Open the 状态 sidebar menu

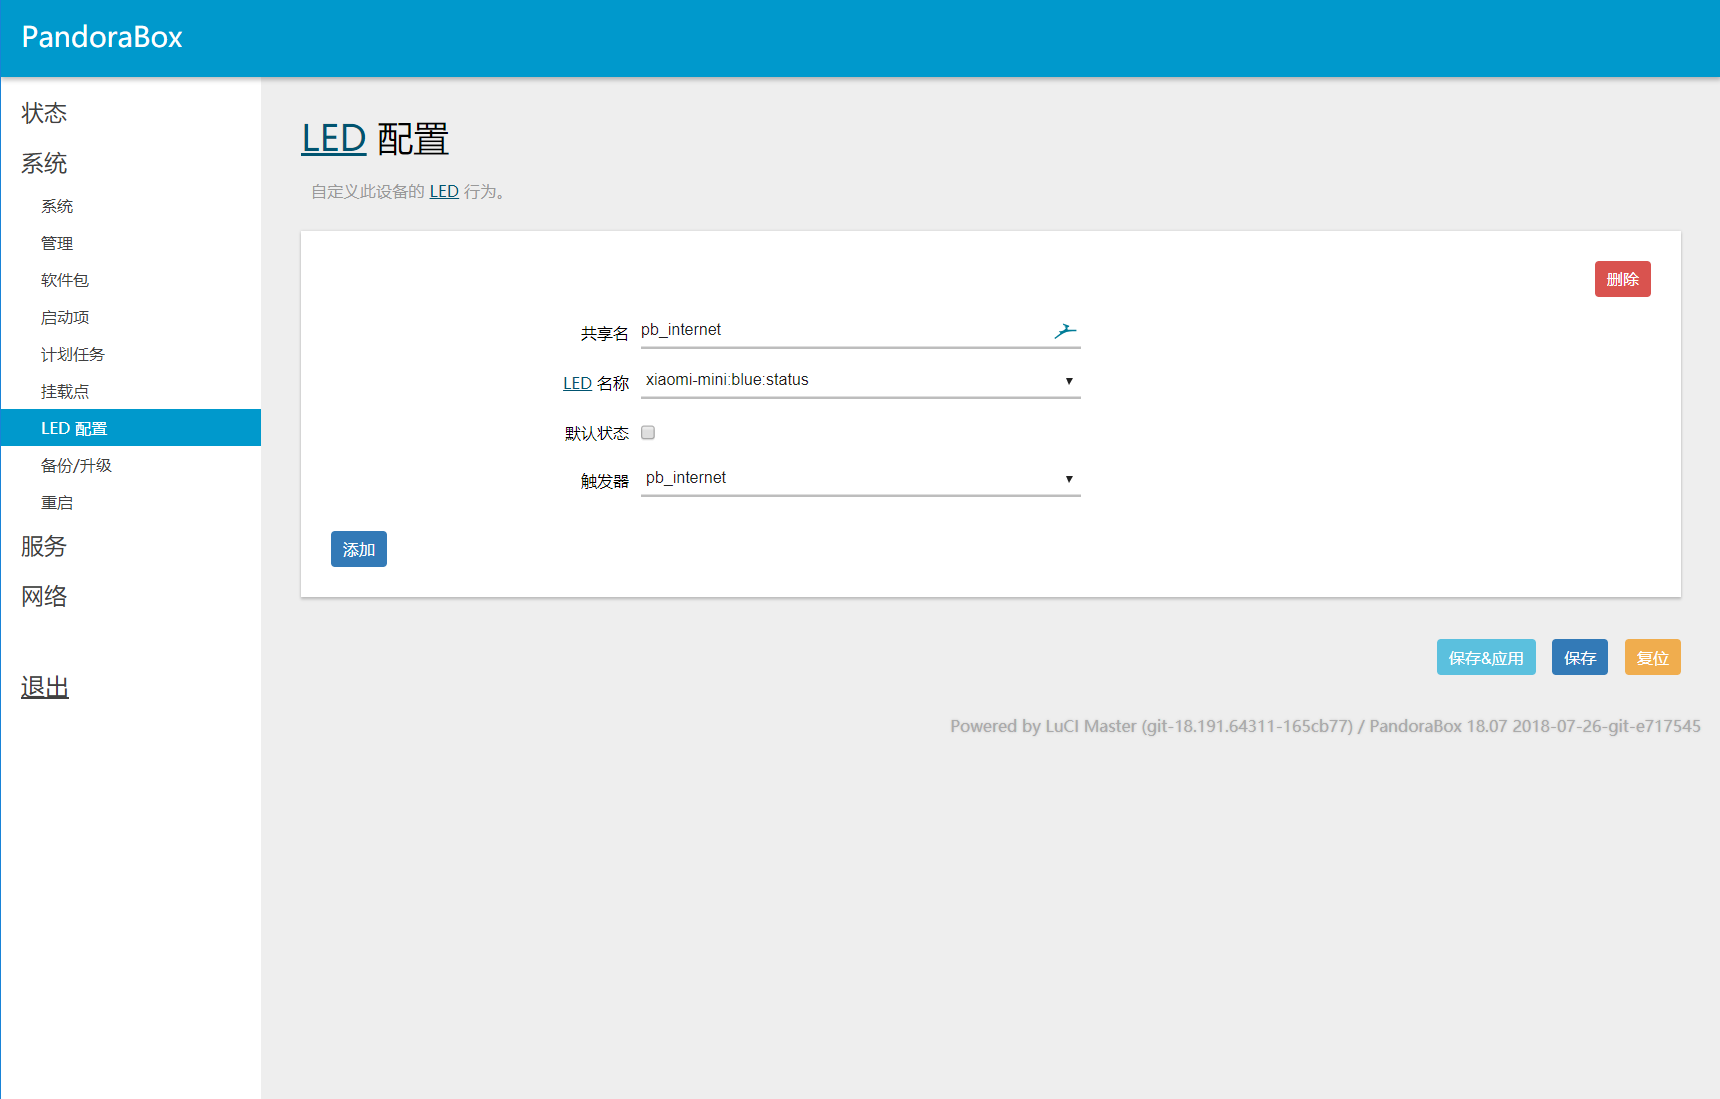[x=44, y=113]
